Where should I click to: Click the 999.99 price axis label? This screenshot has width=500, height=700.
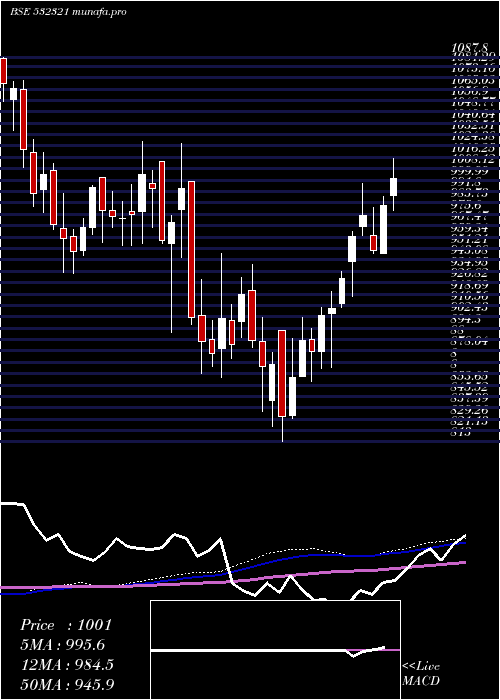point(469,173)
